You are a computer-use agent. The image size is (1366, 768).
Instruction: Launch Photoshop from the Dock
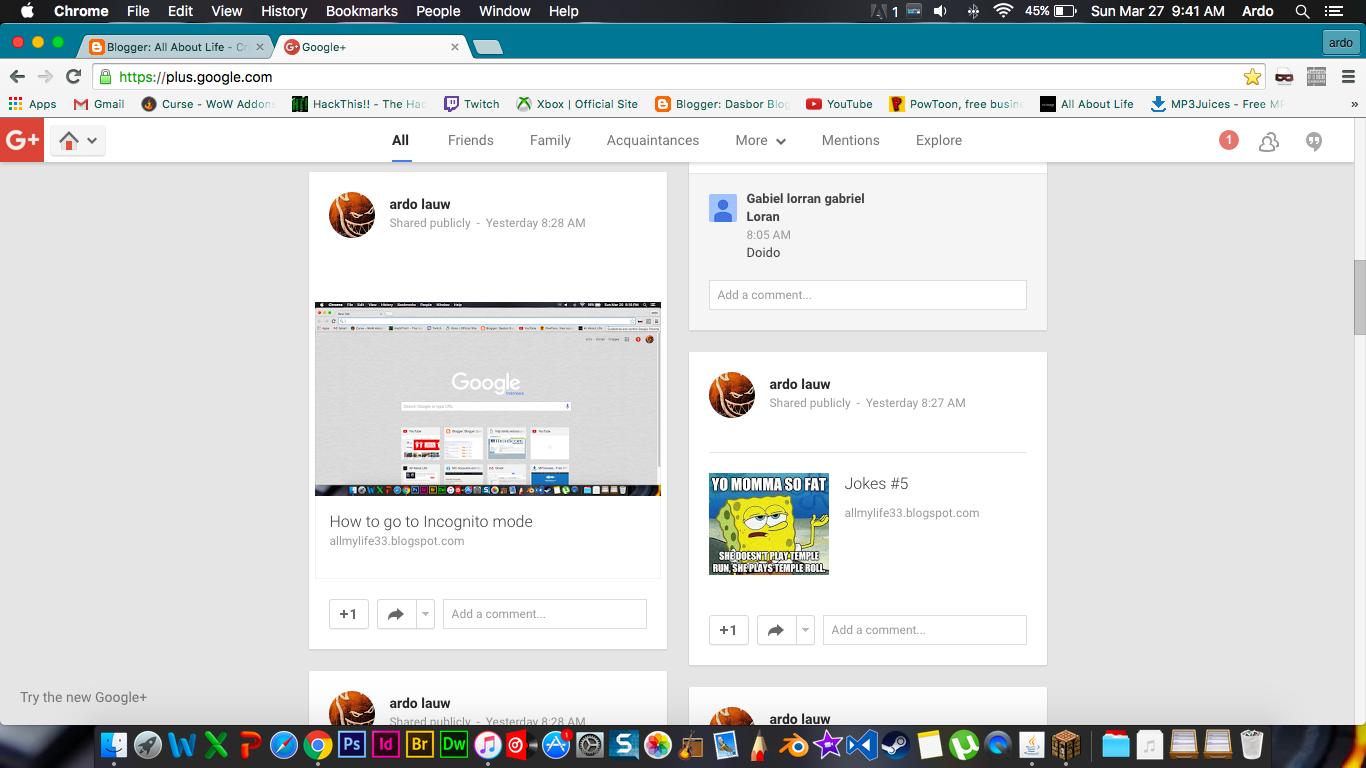pos(351,744)
